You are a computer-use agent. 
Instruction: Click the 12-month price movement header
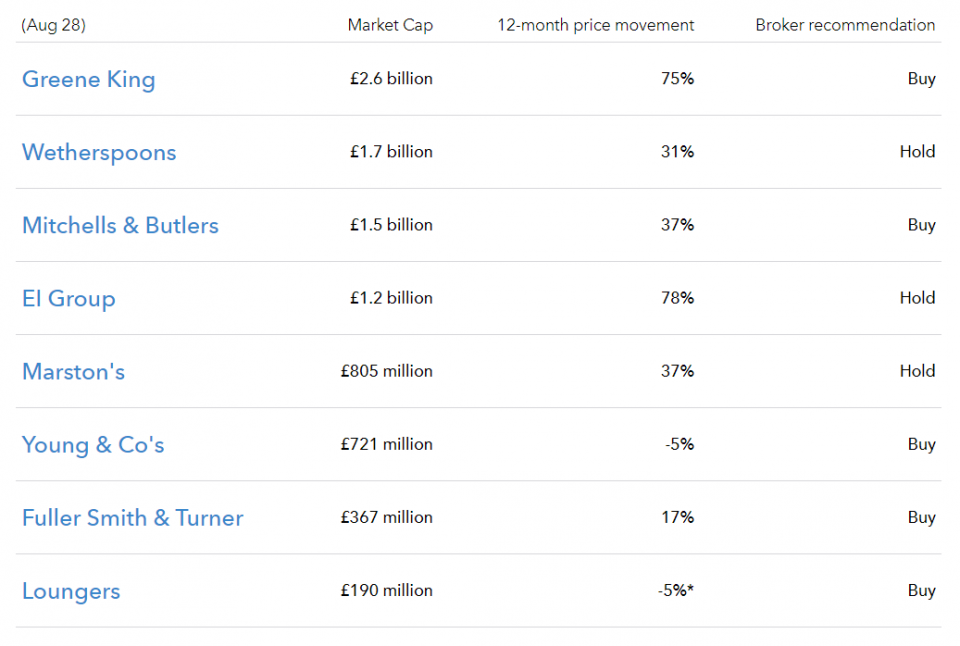[596, 25]
